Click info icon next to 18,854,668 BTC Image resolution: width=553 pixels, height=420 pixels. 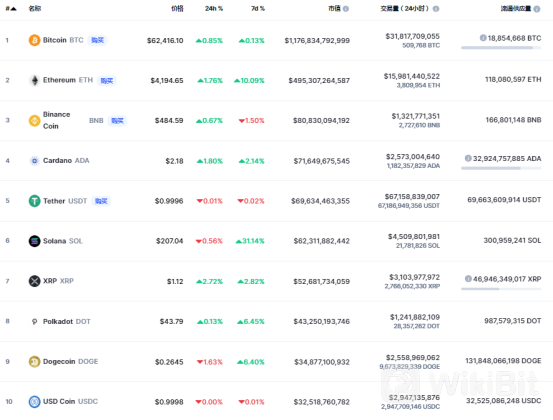point(483,38)
